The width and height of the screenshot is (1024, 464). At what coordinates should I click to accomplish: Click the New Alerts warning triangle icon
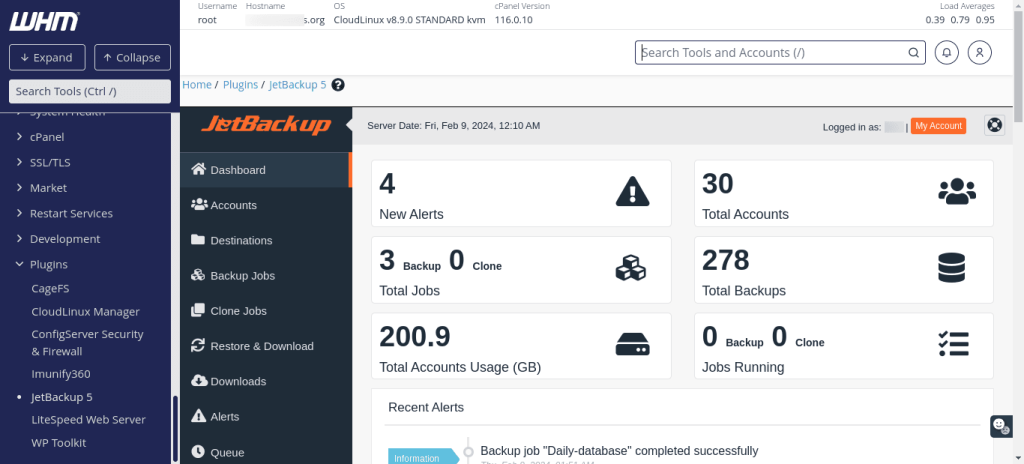(632, 190)
